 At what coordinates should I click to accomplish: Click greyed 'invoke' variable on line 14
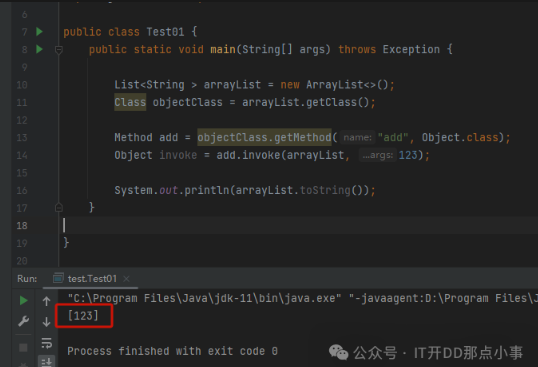point(178,155)
